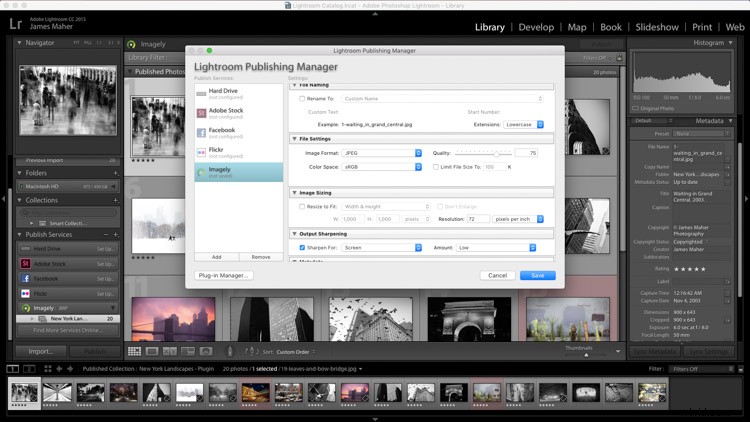Add publish service with plus icon
750x422 pixels.
[x=116, y=235]
